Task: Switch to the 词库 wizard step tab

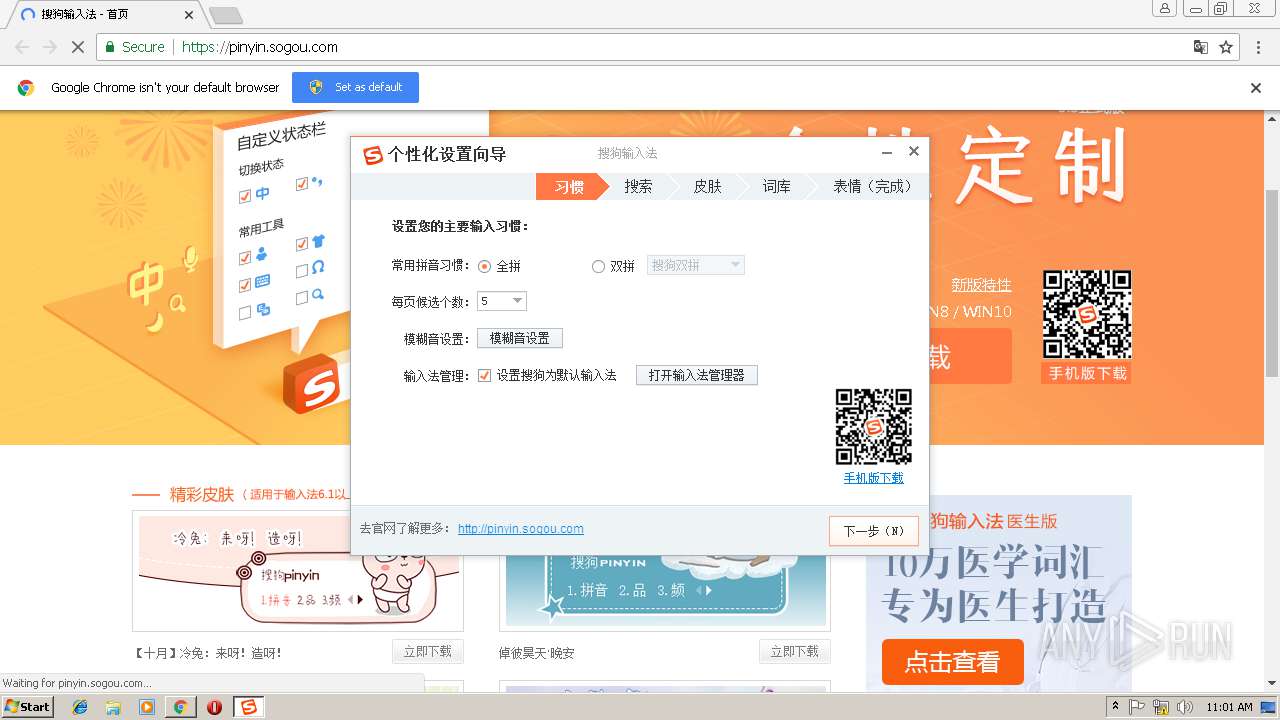Action: tap(776, 186)
